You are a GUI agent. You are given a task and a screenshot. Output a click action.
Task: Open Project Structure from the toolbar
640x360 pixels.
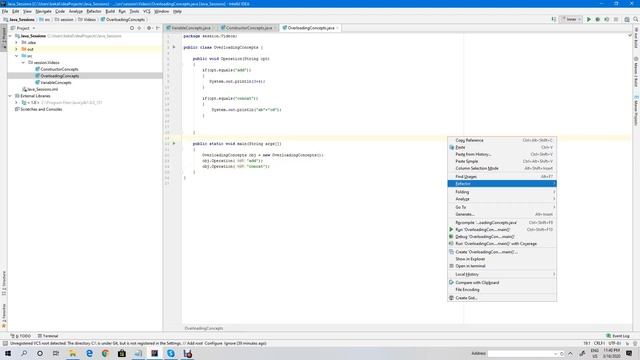pyautogui.click(x=627, y=19)
